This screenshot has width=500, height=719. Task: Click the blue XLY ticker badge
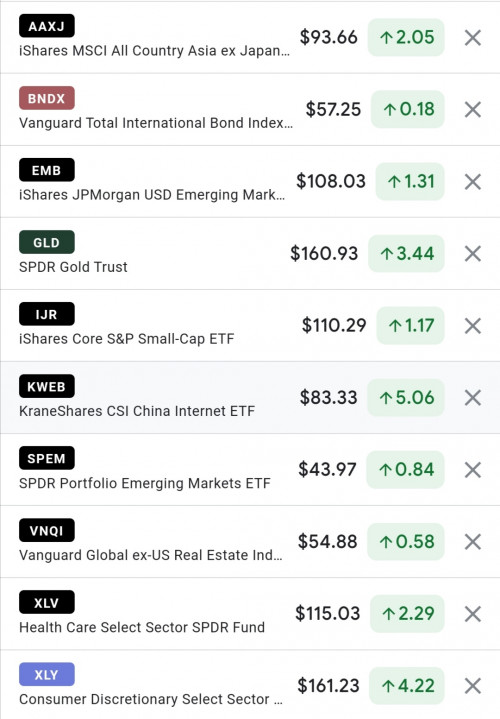[x=46, y=675]
